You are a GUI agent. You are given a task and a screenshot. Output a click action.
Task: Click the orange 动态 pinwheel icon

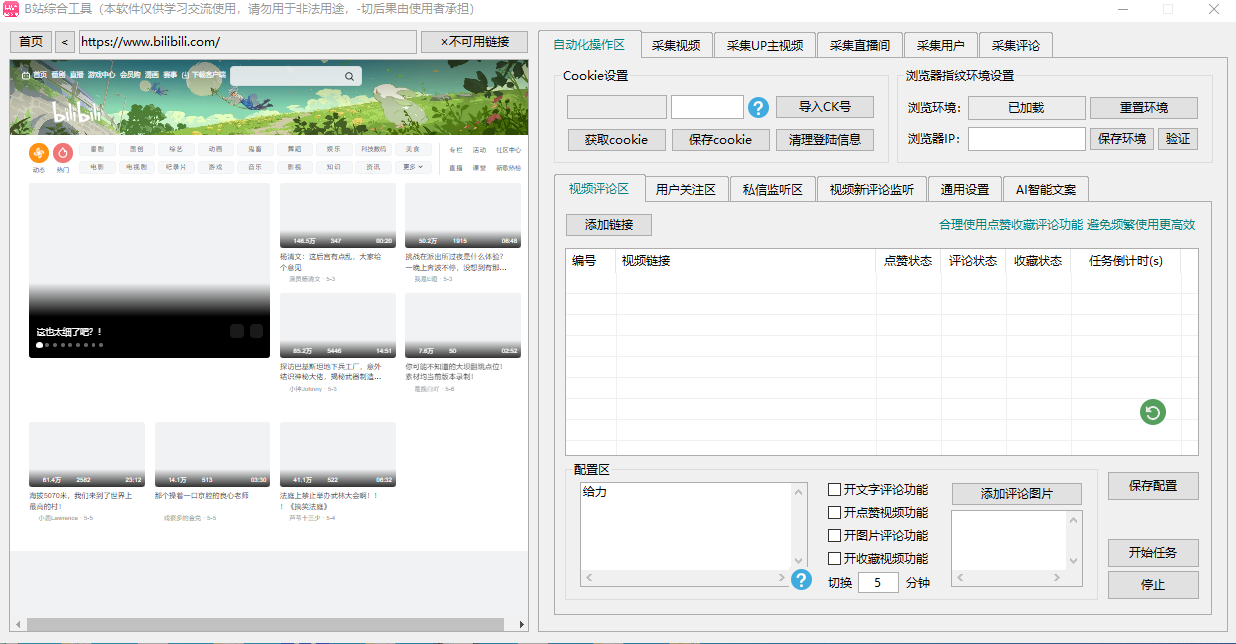pyautogui.click(x=39, y=153)
